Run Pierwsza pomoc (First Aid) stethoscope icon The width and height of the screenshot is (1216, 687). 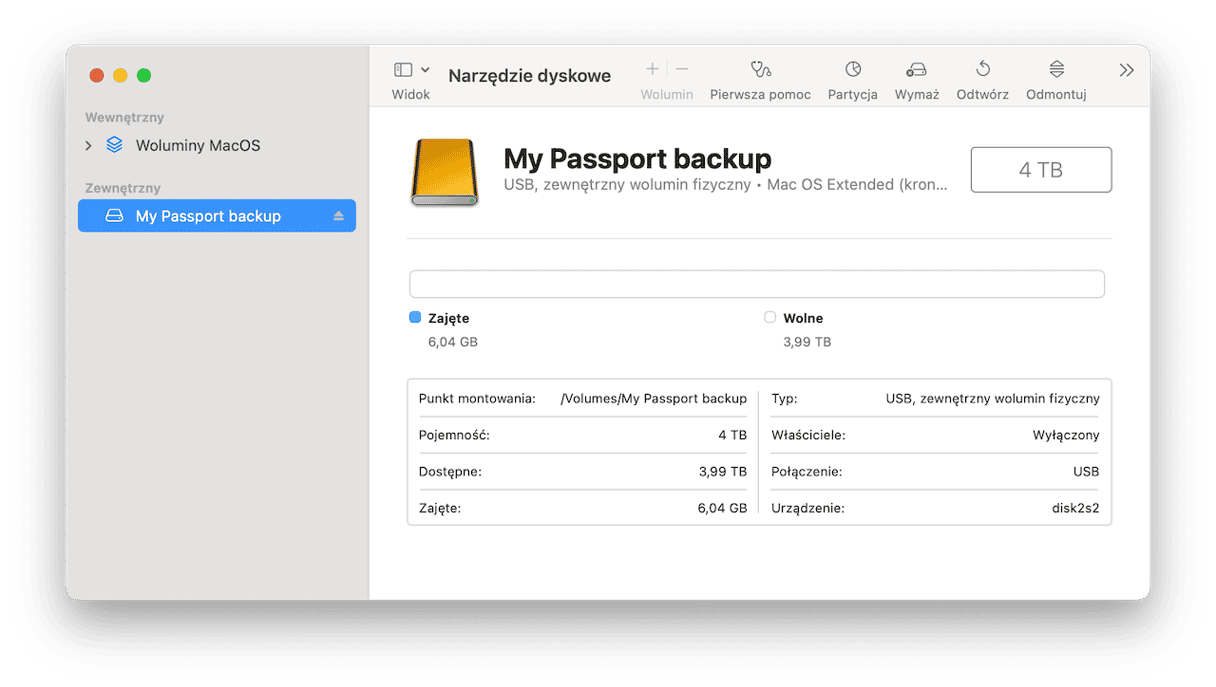[760, 69]
